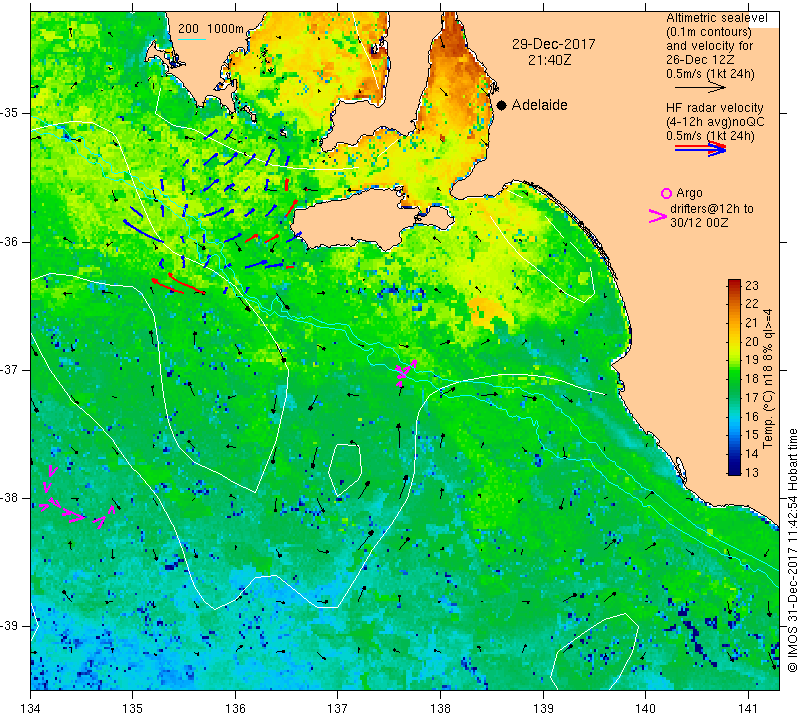Click the temperature color scale bar
The image size is (800, 720).
point(734,377)
